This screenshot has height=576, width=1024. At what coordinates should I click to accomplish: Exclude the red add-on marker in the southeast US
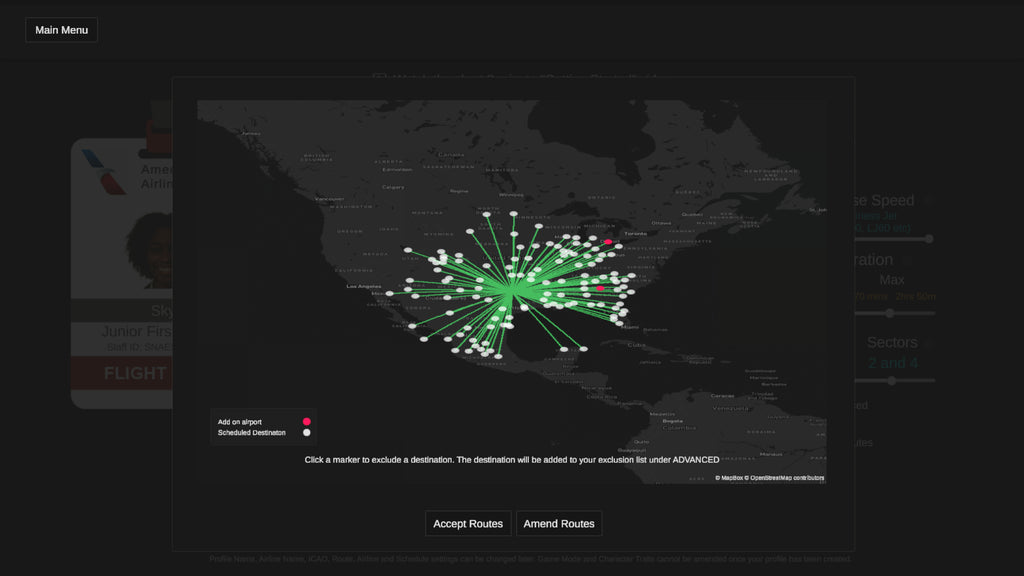[600, 288]
